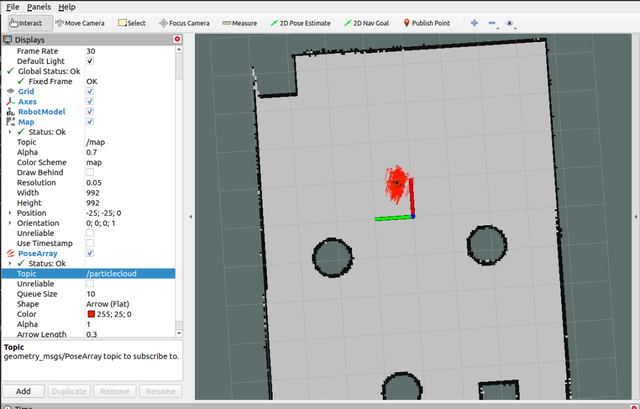Click the /particlecloud topic field
The image size is (640, 409).
[x=130, y=274]
